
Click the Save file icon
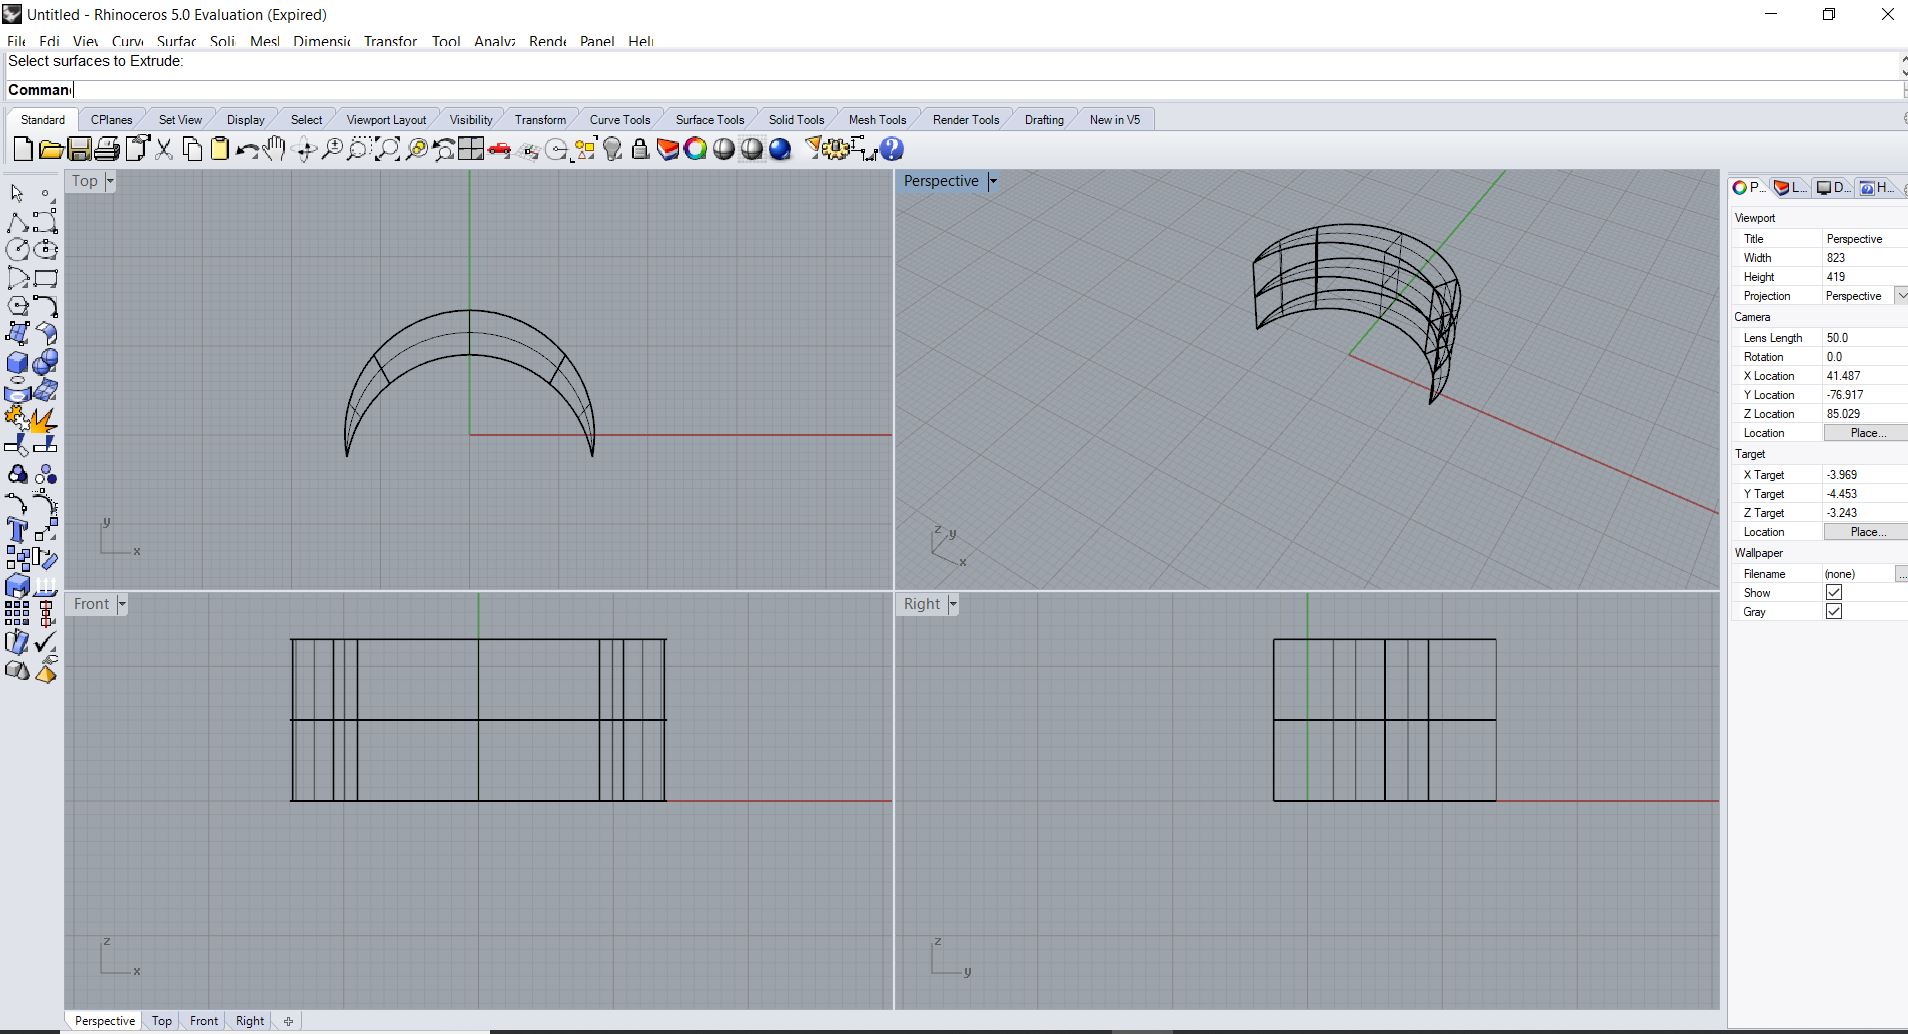pos(79,150)
